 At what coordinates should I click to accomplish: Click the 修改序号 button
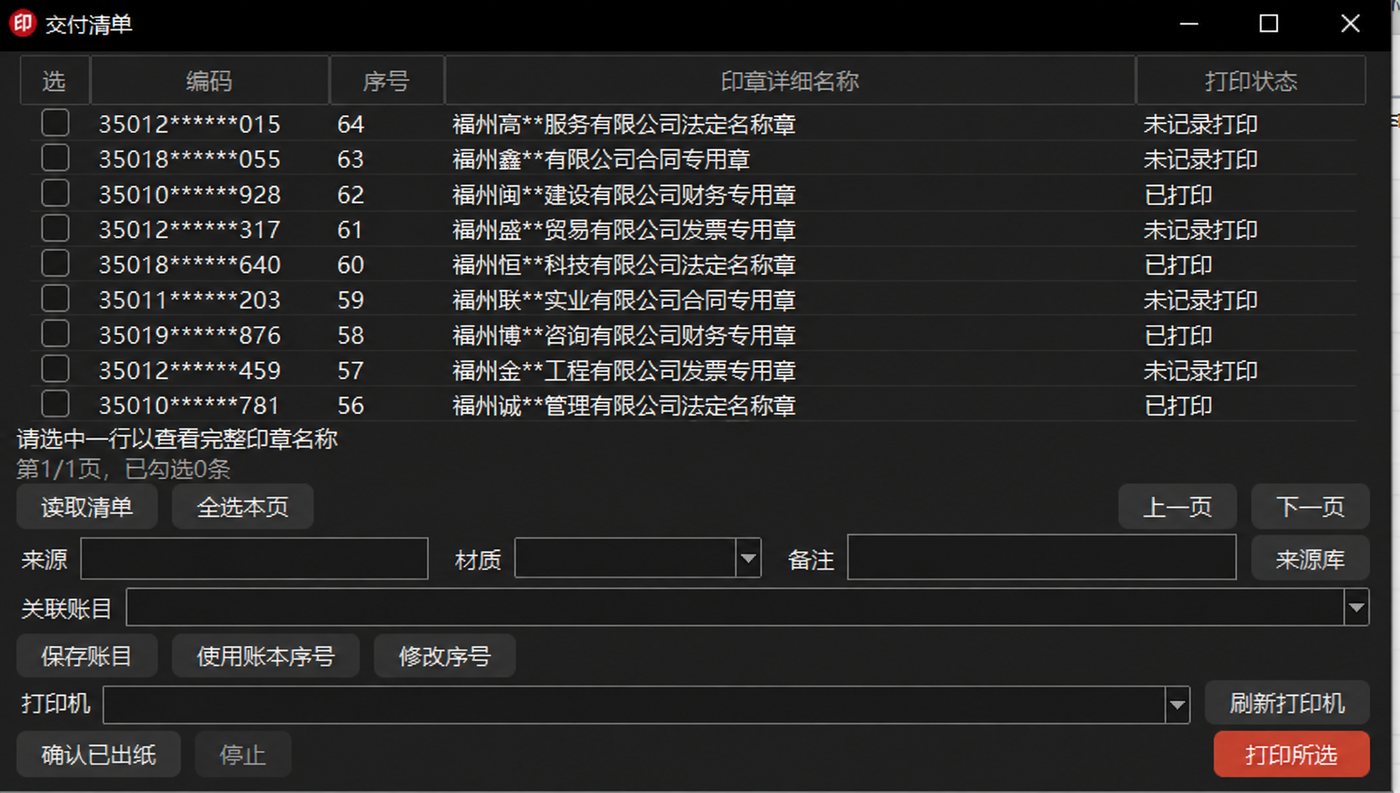coord(445,656)
